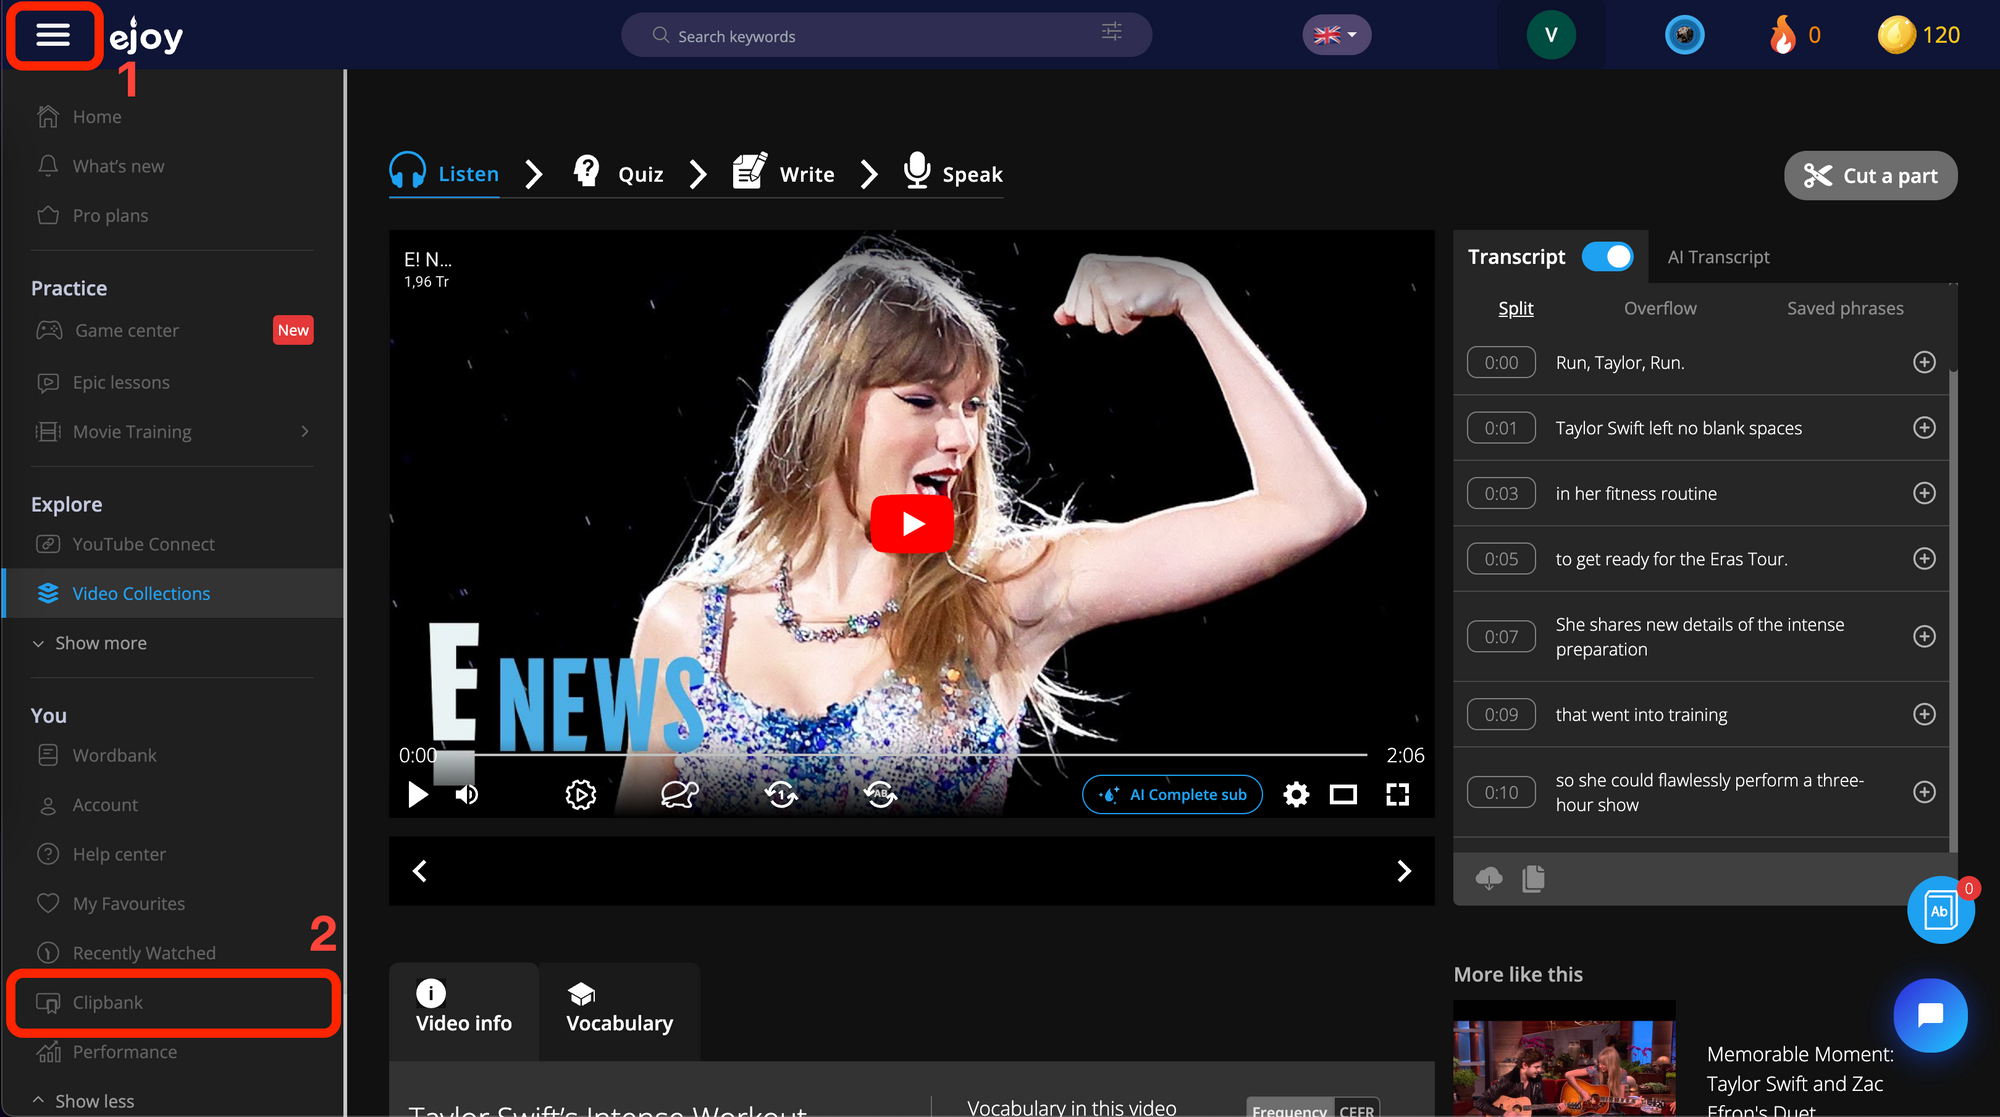The height and width of the screenshot is (1117, 2000).
Task: Open video settings gear
Action: click(1296, 794)
